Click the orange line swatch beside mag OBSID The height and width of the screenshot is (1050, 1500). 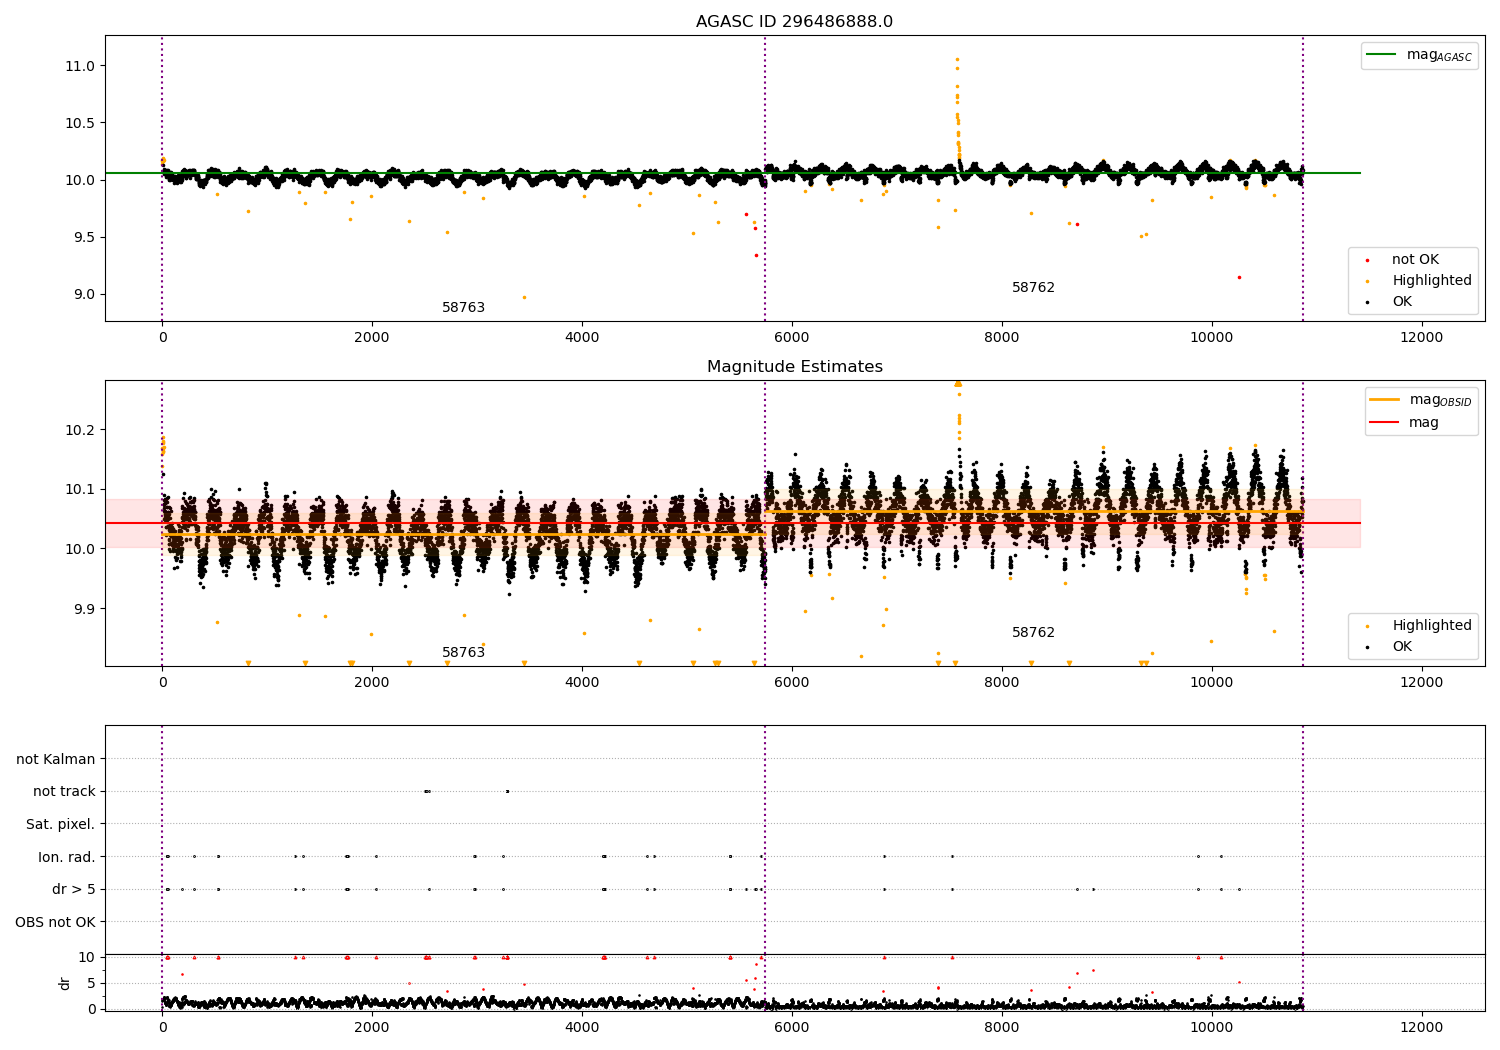coord(1385,400)
